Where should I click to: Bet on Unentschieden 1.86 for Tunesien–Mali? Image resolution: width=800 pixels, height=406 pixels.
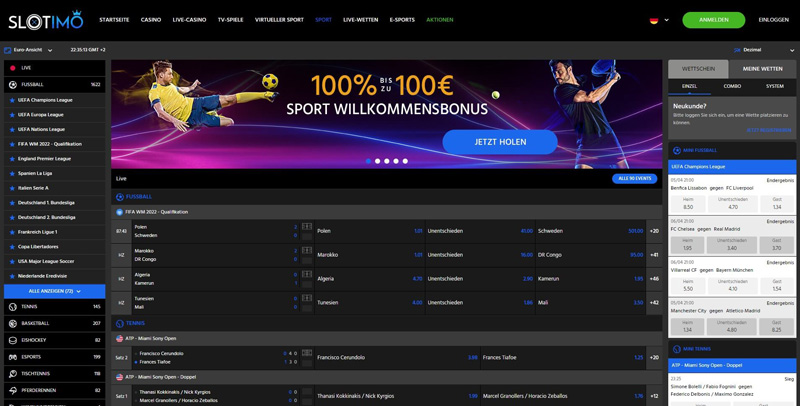pyautogui.click(x=480, y=303)
